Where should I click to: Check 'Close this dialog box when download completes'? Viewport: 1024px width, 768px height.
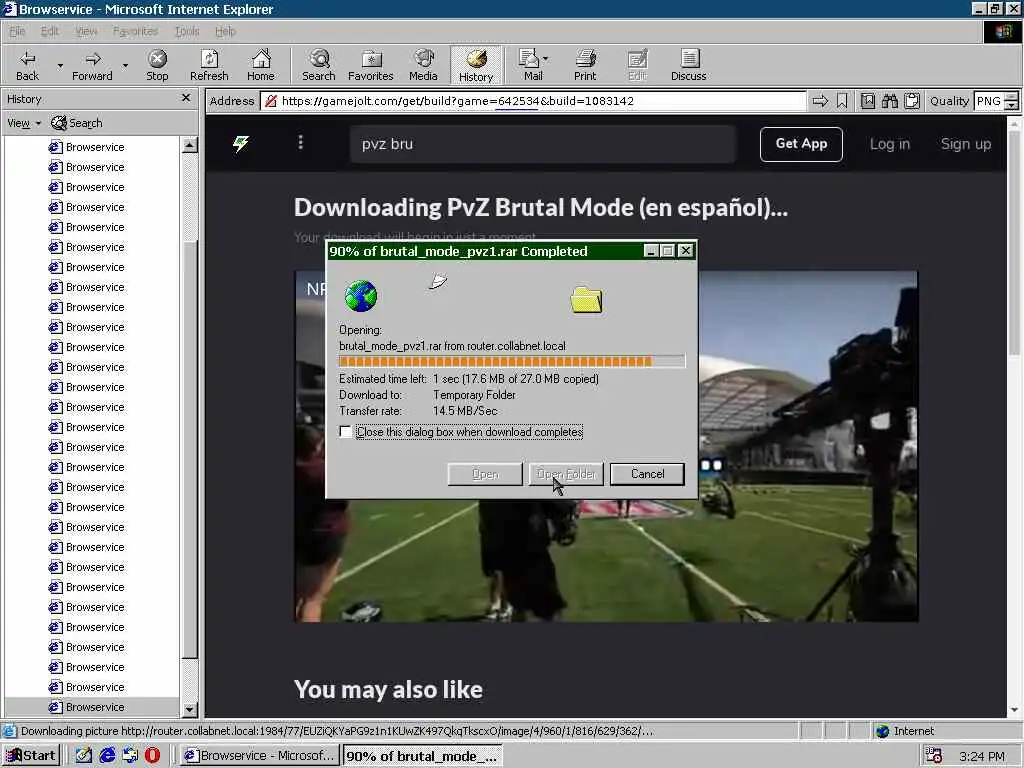[x=345, y=432]
